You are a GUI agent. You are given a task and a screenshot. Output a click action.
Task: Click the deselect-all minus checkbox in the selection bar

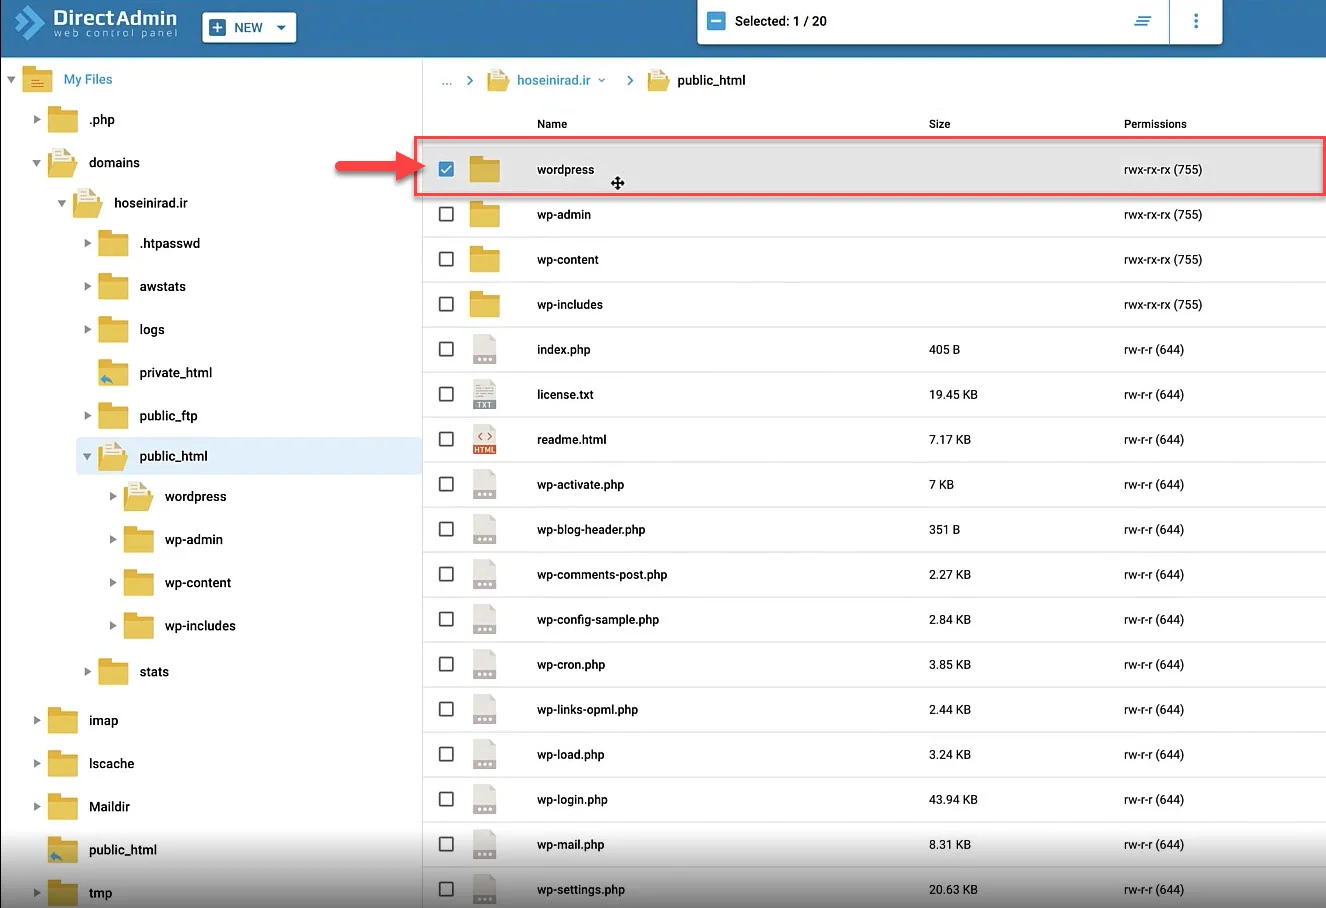(x=716, y=21)
